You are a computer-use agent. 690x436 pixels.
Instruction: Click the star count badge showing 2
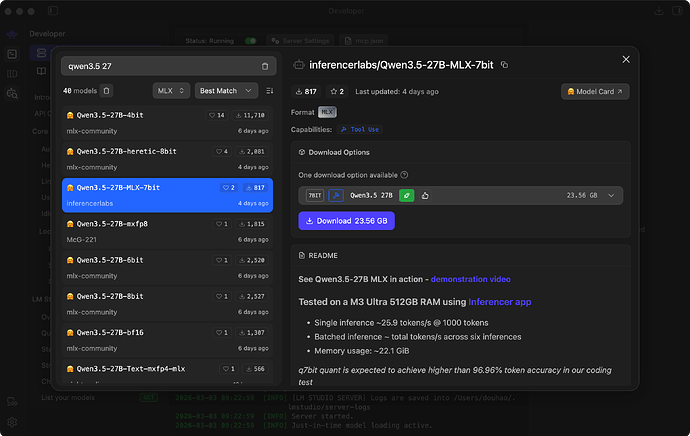tap(338, 92)
